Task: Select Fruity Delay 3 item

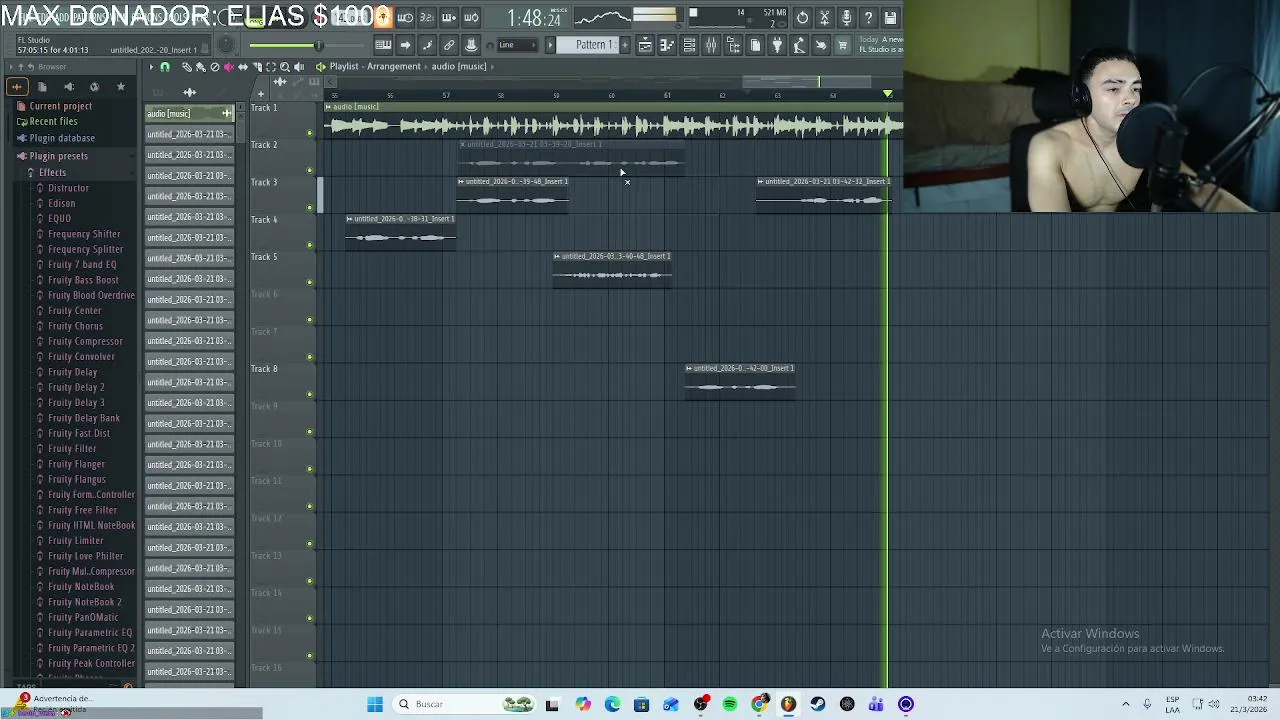Action: (76, 403)
